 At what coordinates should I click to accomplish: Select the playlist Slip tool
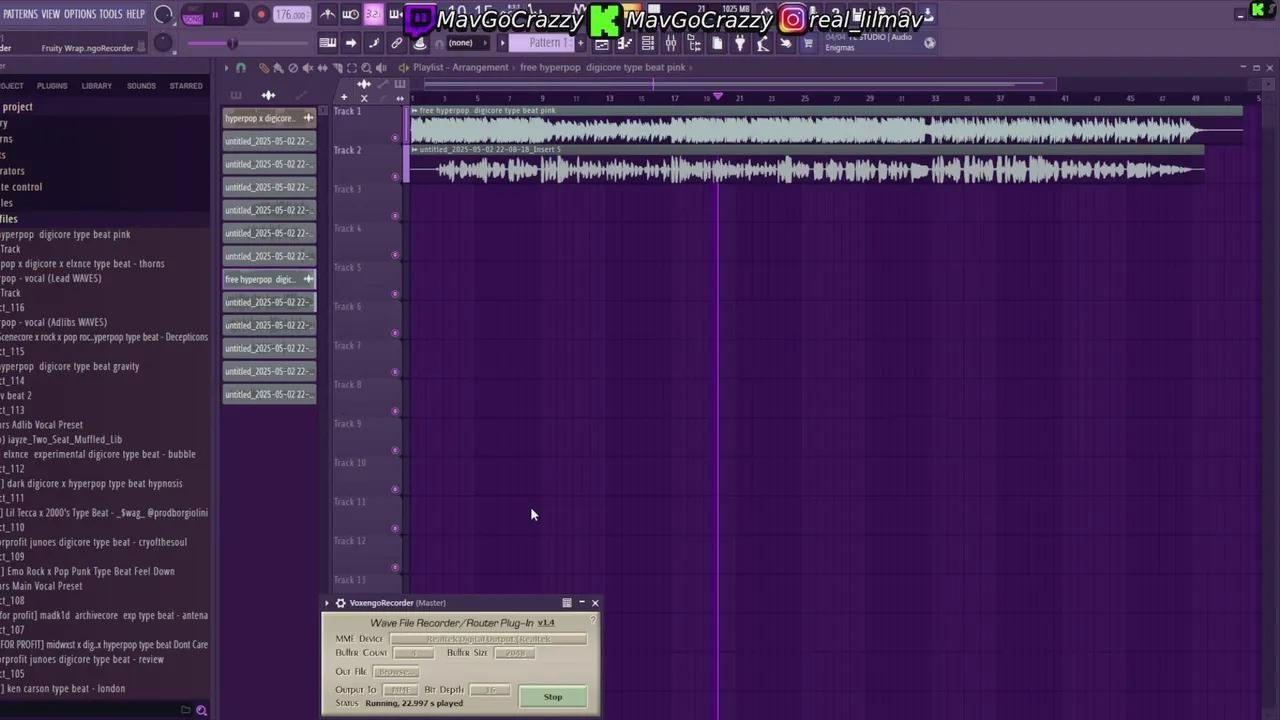[x=322, y=68]
